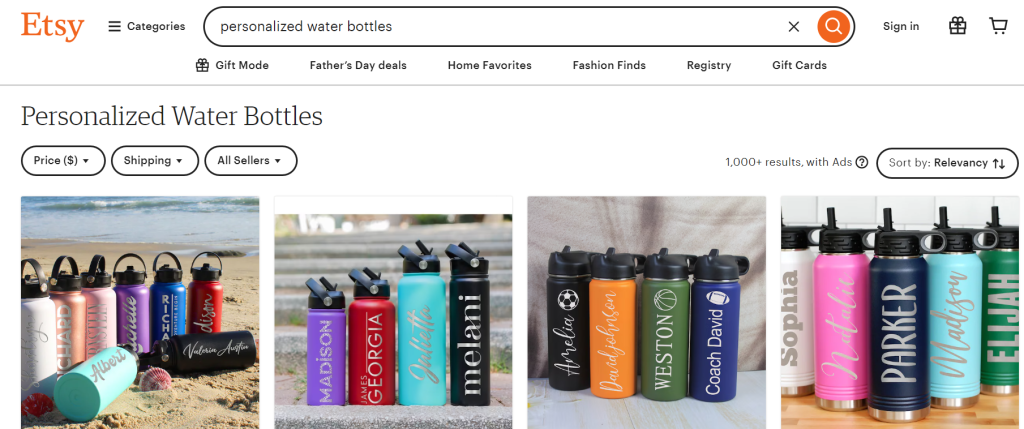Viewport: 1024px width, 429px height.
Task: Click the personalized water bottles search field
Action: (x=496, y=27)
